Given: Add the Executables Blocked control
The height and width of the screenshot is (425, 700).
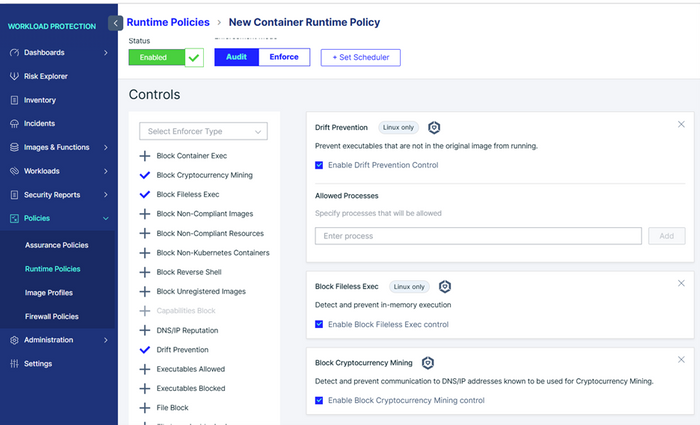Looking at the screenshot, I should (x=145, y=388).
